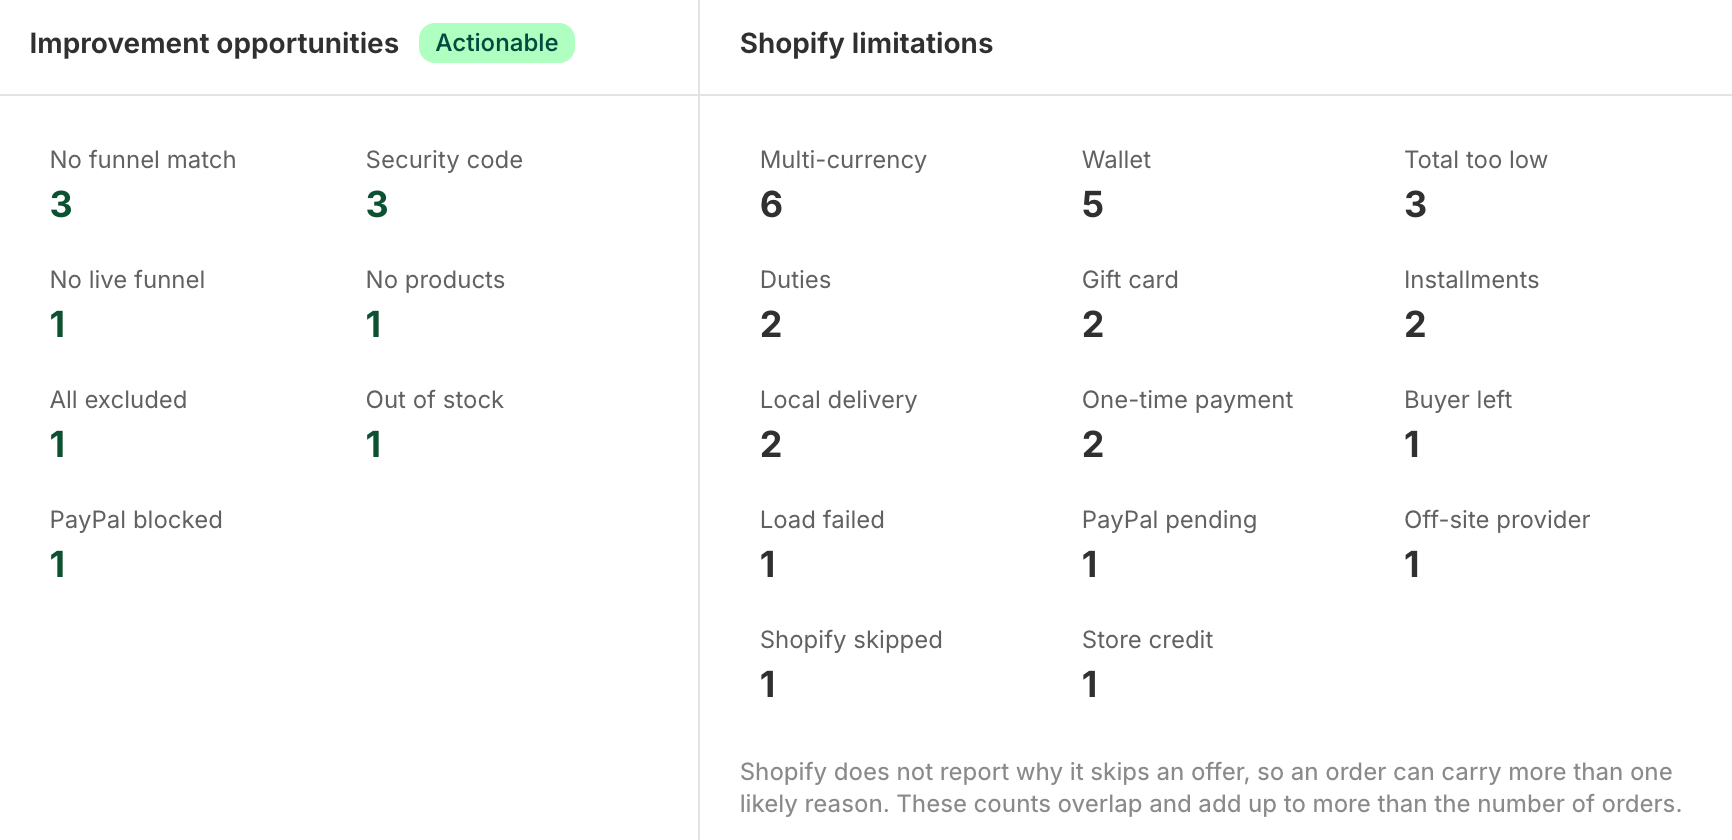This screenshot has height=840, width=1732.
Task: Open the No funnel match count
Action: [x=143, y=184]
